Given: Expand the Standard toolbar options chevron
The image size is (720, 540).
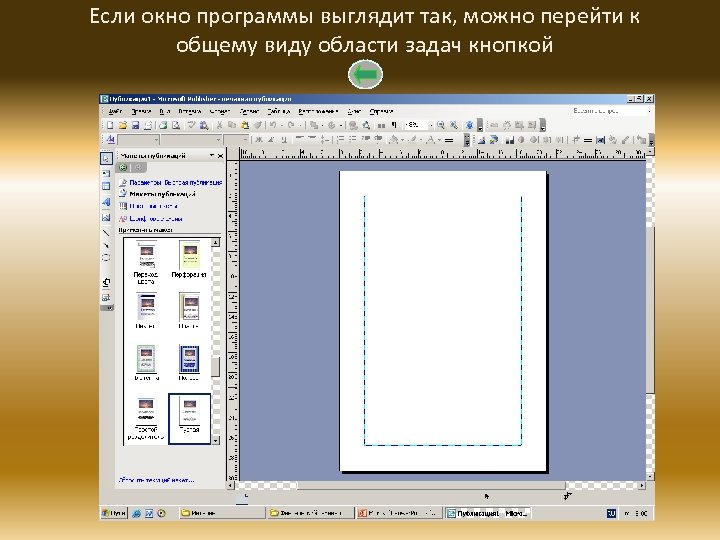Looking at the screenshot, I should click(x=479, y=125).
